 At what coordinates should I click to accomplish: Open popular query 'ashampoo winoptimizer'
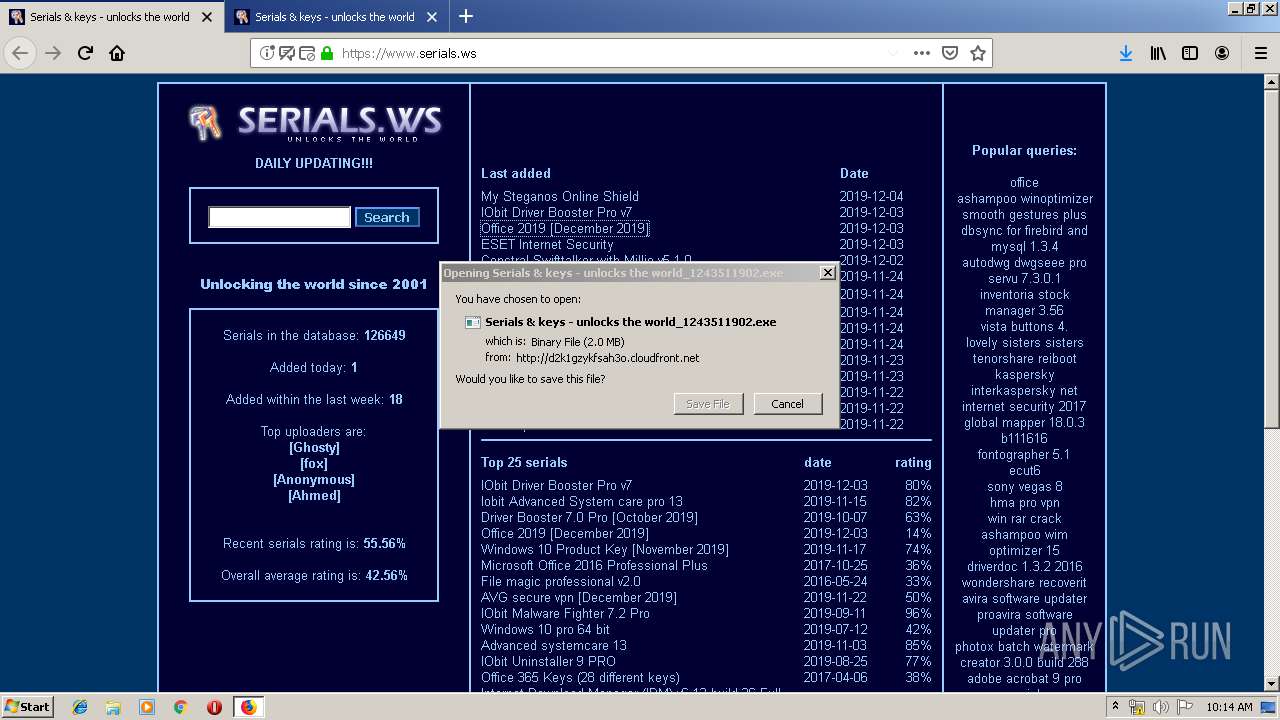tap(1024, 198)
